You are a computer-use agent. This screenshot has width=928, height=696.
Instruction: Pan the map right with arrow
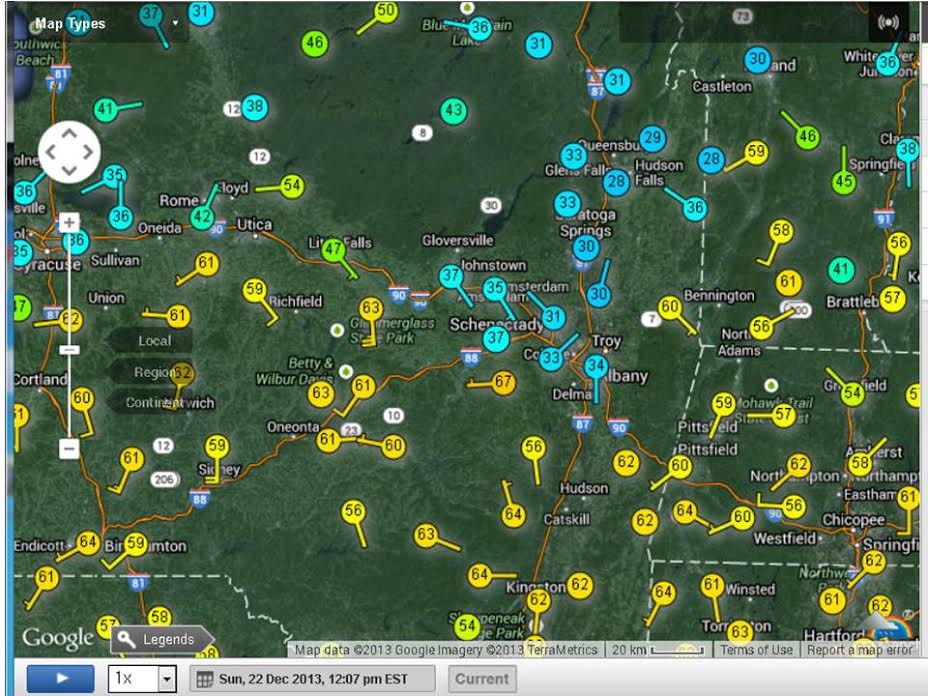[x=88, y=152]
